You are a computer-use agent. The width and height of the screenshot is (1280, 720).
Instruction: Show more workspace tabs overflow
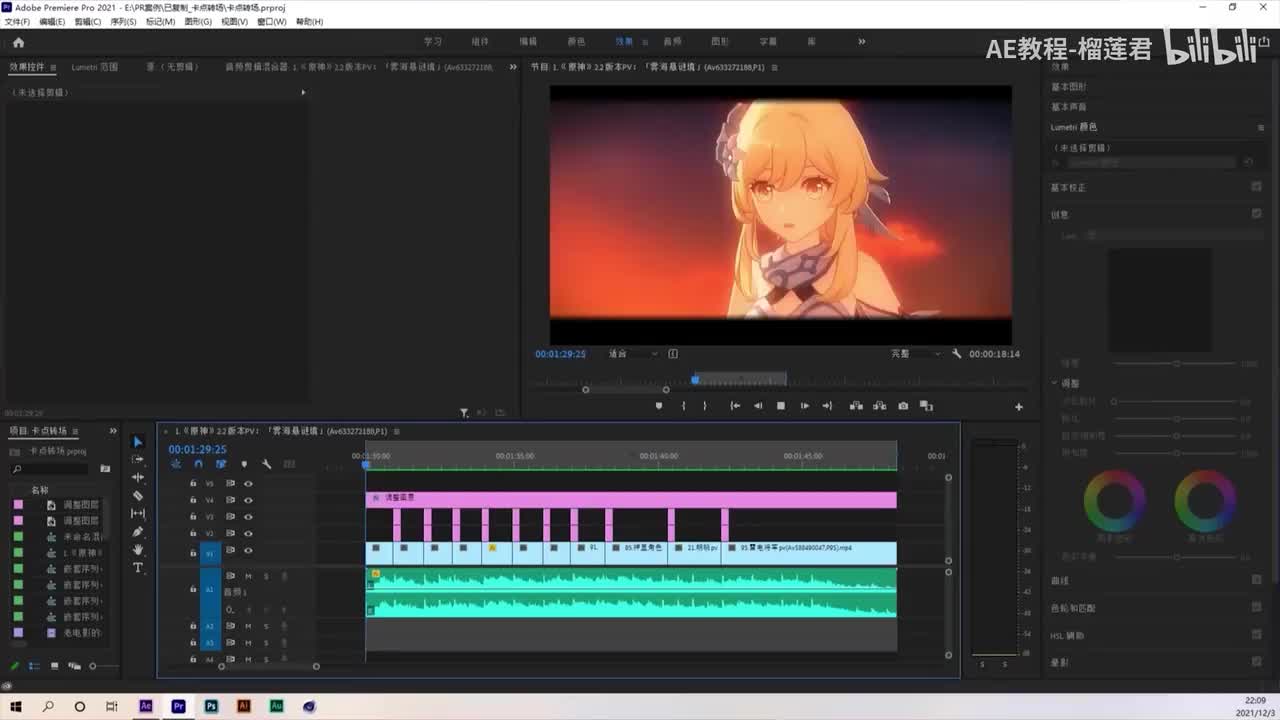(x=862, y=42)
